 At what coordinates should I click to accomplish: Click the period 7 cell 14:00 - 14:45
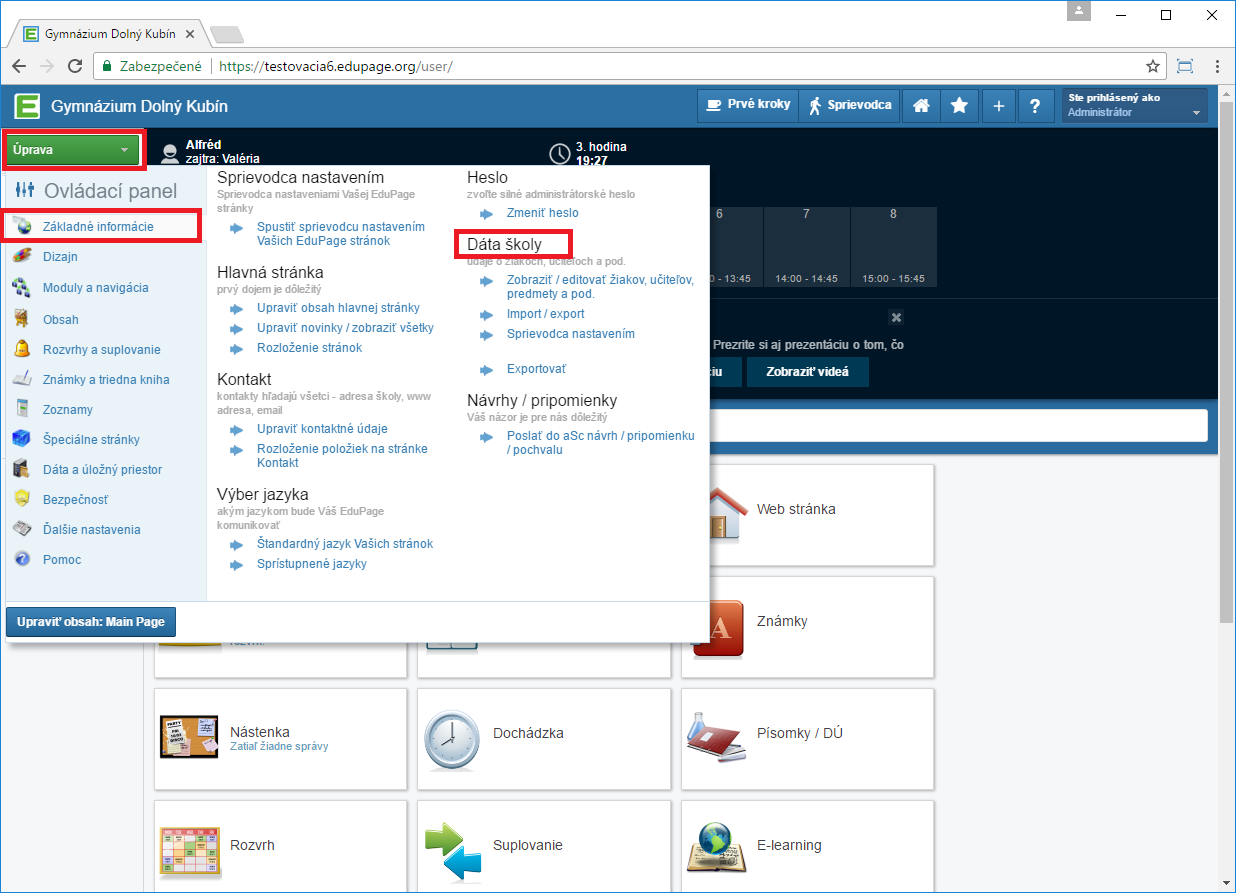(x=807, y=247)
